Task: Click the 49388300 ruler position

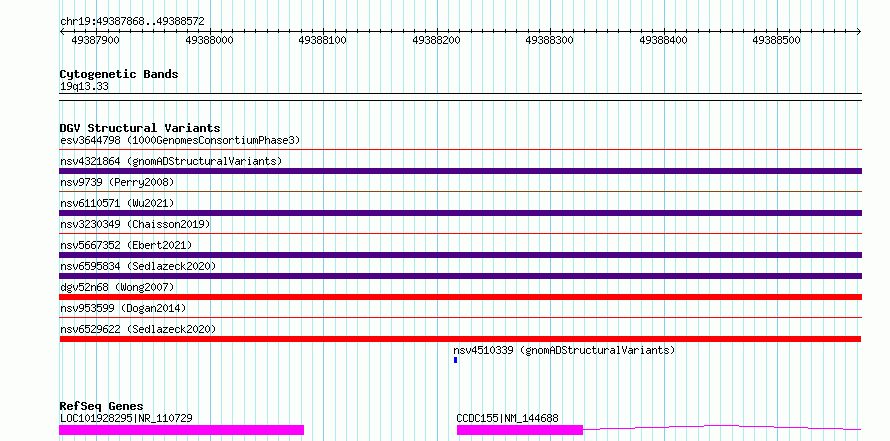Action: pyautogui.click(x=549, y=40)
